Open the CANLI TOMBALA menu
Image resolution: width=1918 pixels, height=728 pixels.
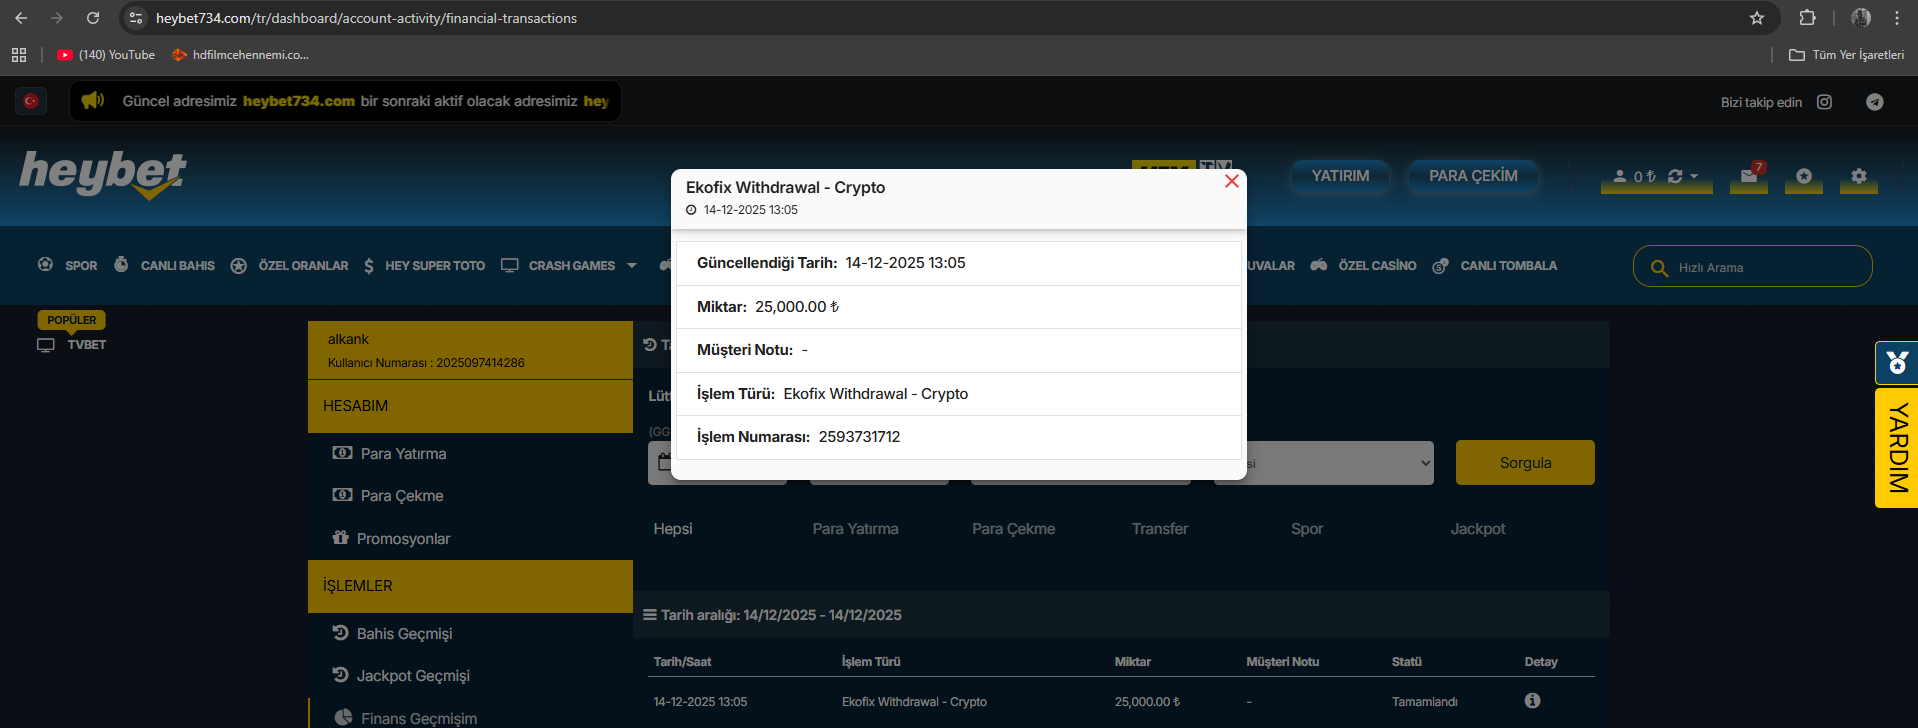pyautogui.click(x=1495, y=265)
